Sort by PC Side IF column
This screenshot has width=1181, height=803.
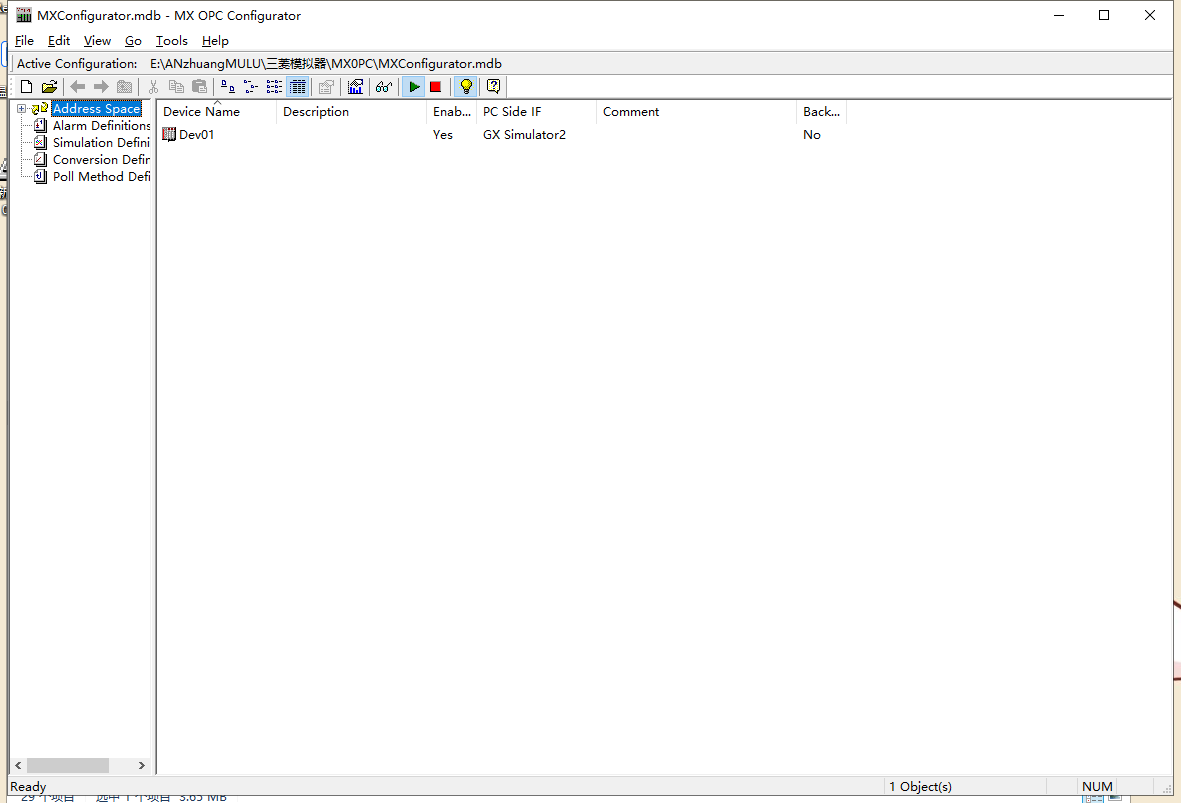coord(536,111)
